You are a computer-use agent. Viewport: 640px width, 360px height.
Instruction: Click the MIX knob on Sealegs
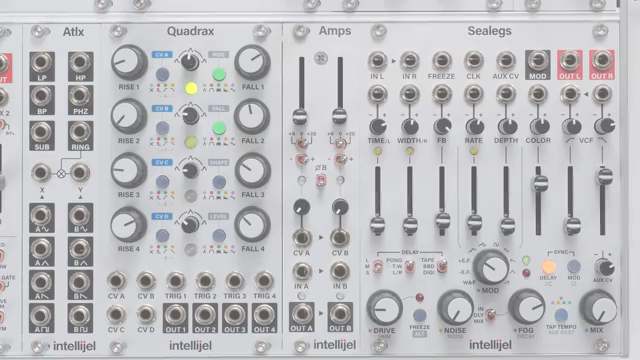[598, 308]
